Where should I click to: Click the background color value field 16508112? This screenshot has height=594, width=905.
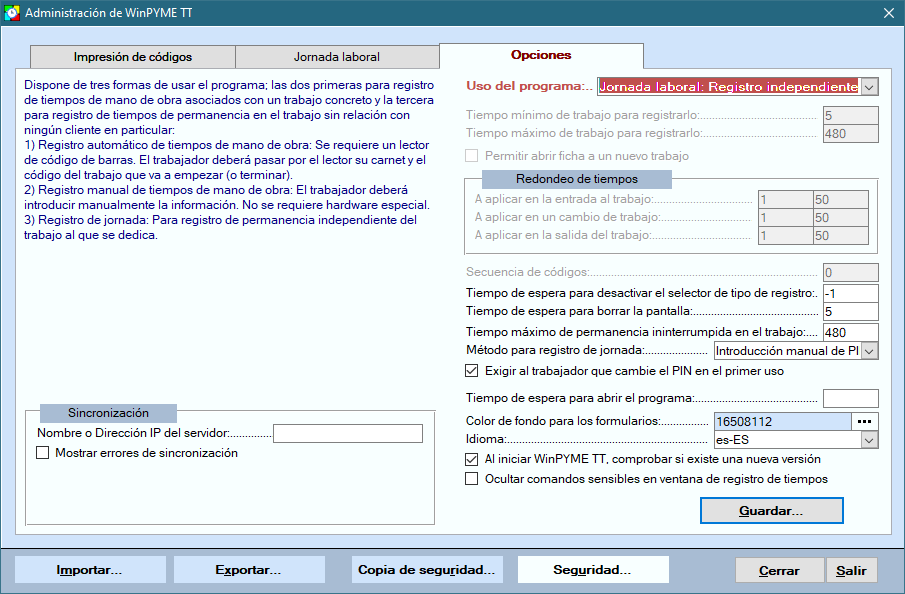(x=782, y=422)
